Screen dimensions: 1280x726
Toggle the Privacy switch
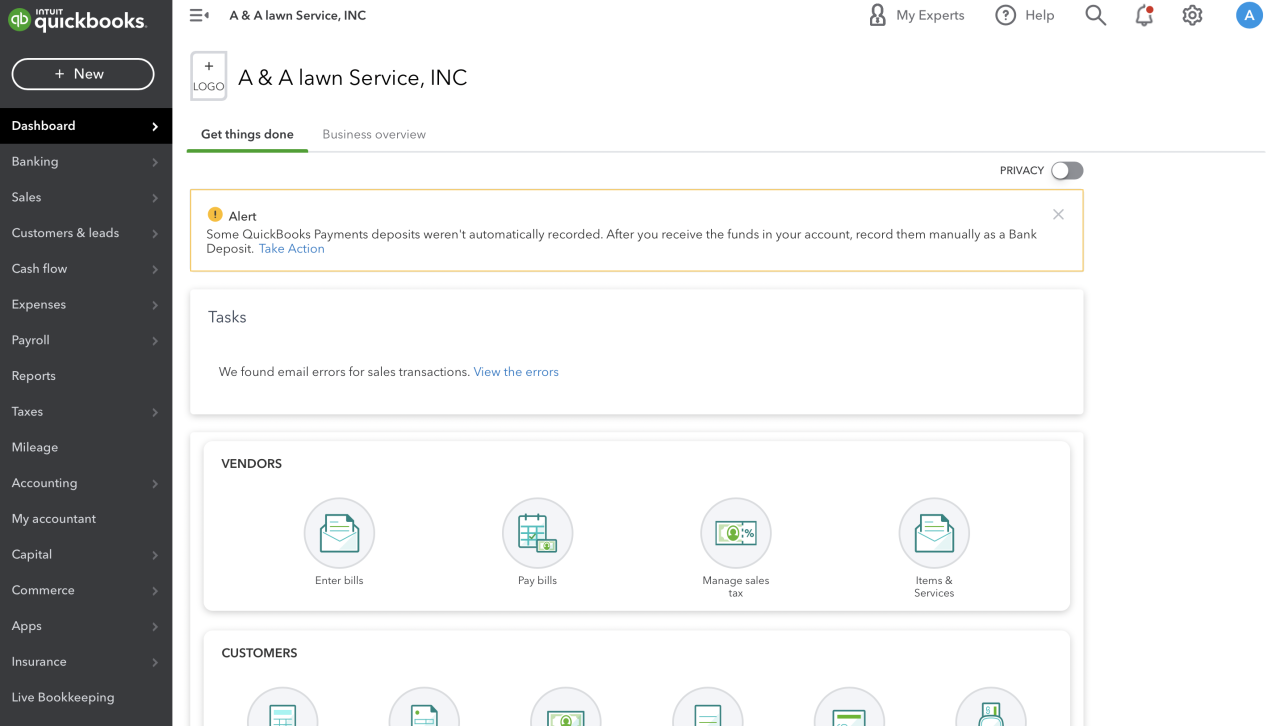point(1067,171)
